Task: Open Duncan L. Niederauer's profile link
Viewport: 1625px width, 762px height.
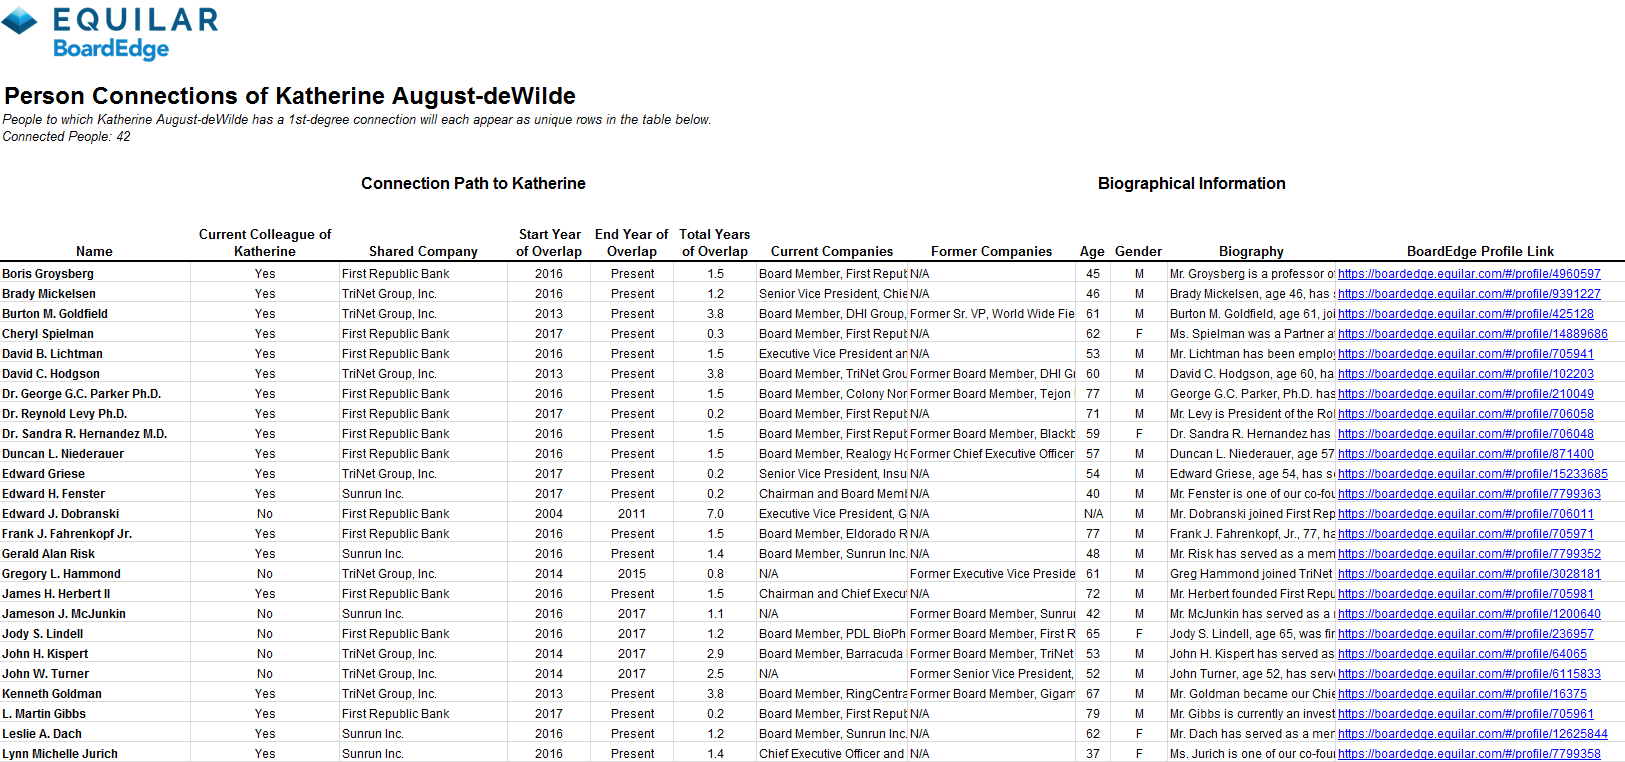Action: pos(1466,454)
